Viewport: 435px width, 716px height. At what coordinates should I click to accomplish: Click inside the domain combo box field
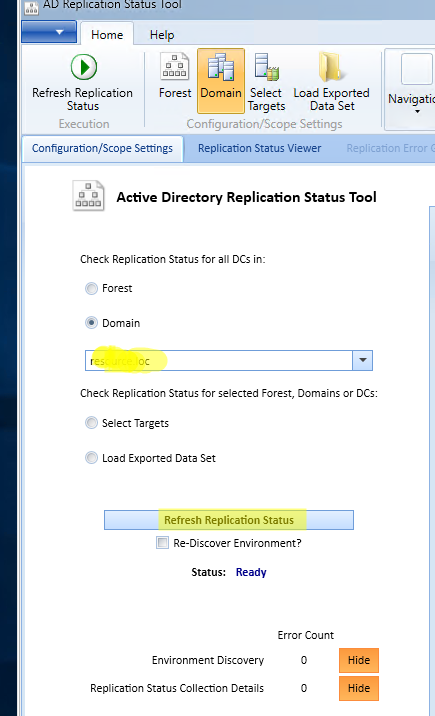(219, 361)
